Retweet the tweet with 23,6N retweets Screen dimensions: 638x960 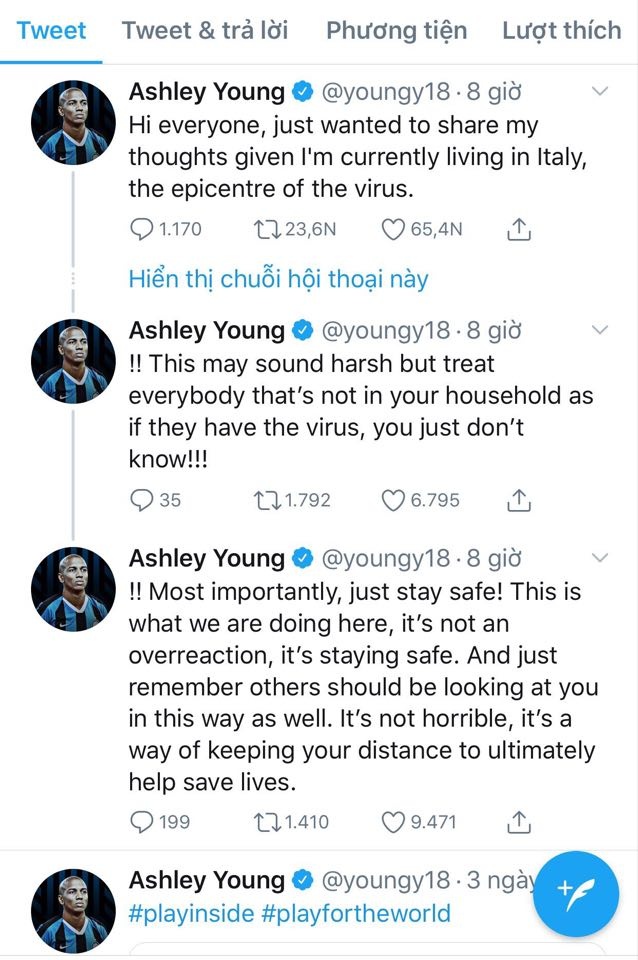pyautogui.click(x=268, y=228)
